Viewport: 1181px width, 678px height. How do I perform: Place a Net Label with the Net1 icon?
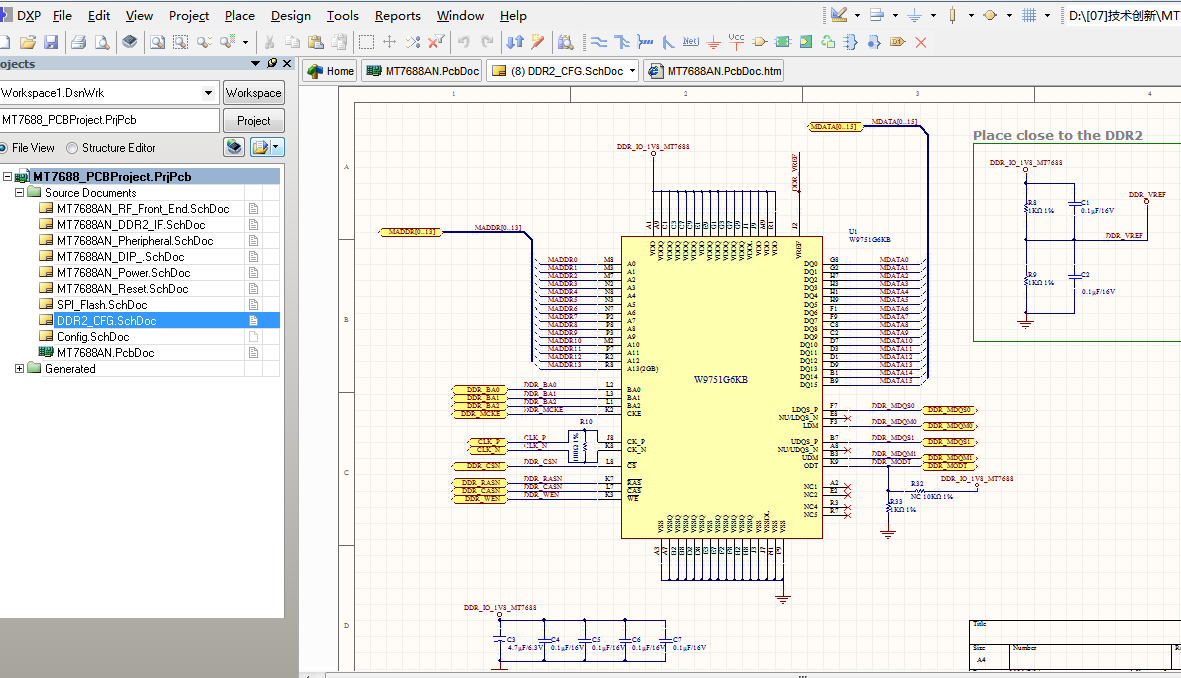tap(691, 42)
